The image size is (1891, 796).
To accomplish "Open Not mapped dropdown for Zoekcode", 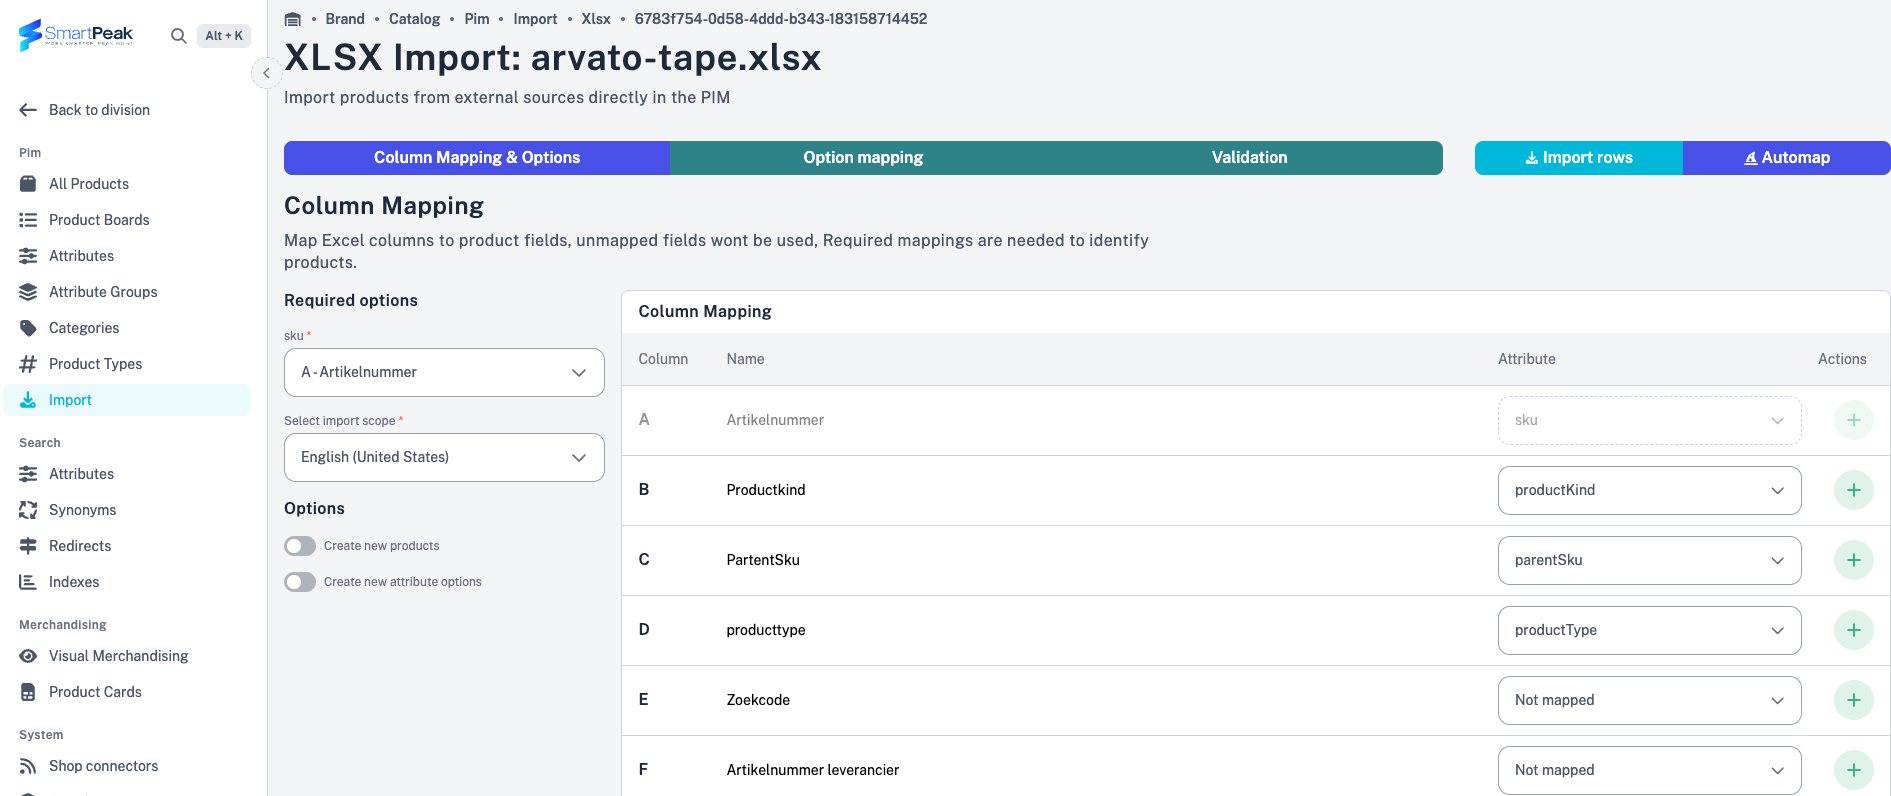I will [1649, 700].
